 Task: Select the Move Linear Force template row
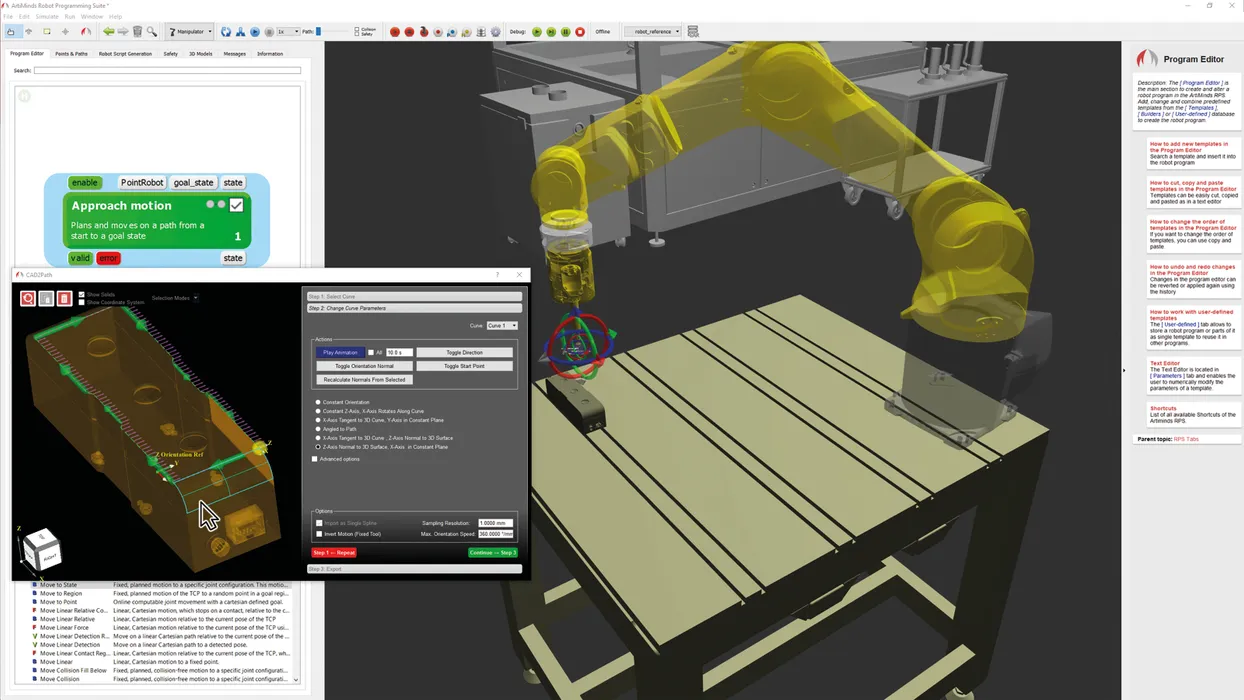click(x=160, y=628)
